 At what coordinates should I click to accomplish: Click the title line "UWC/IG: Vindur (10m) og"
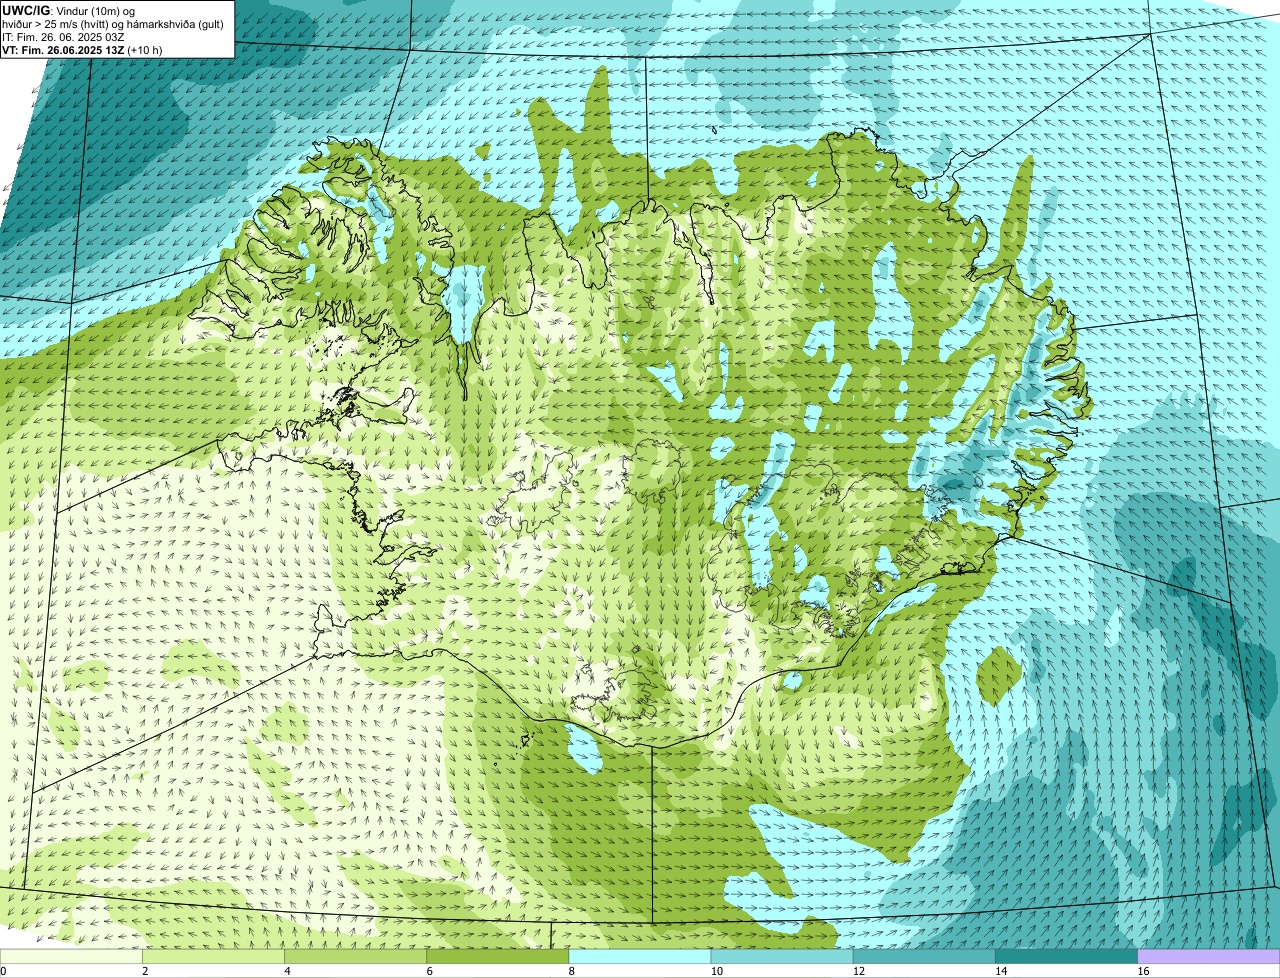click(x=68, y=10)
